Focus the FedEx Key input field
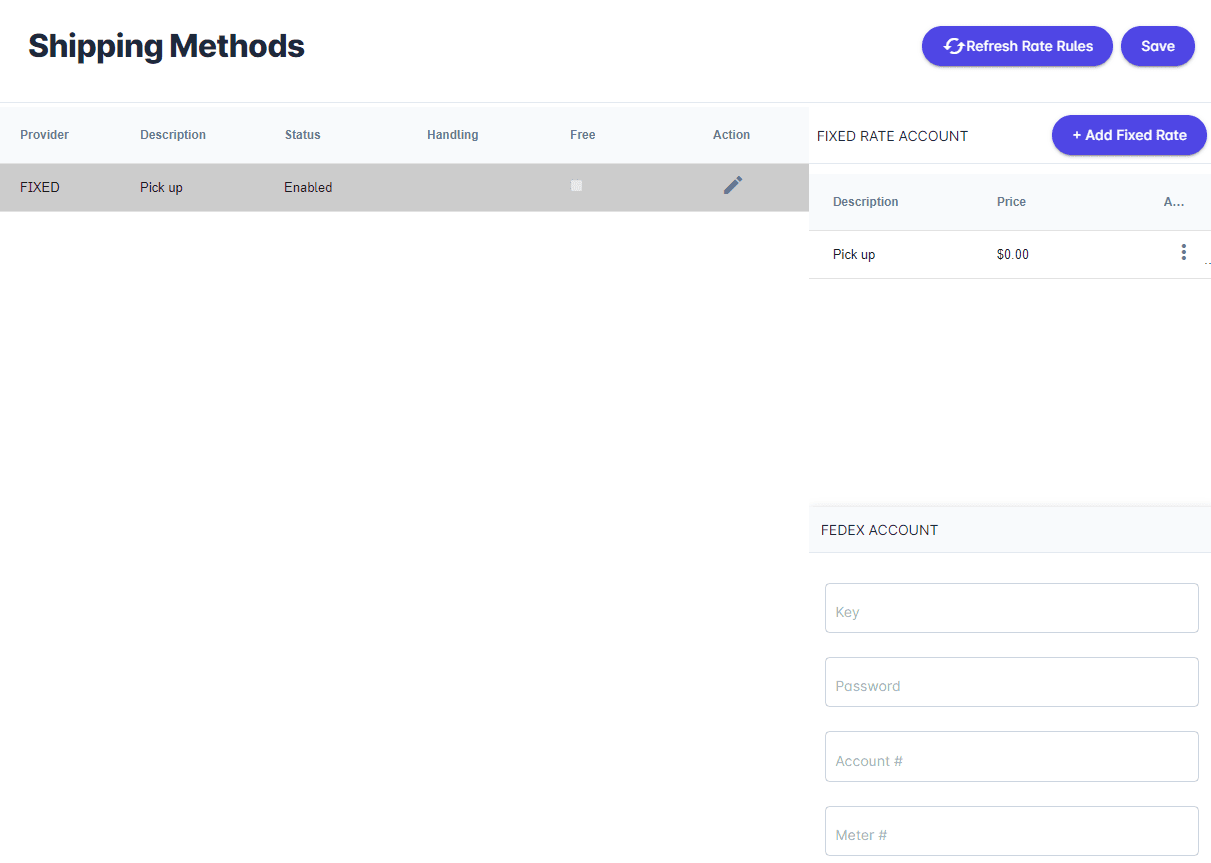The image size is (1211, 863). click(1011, 609)
